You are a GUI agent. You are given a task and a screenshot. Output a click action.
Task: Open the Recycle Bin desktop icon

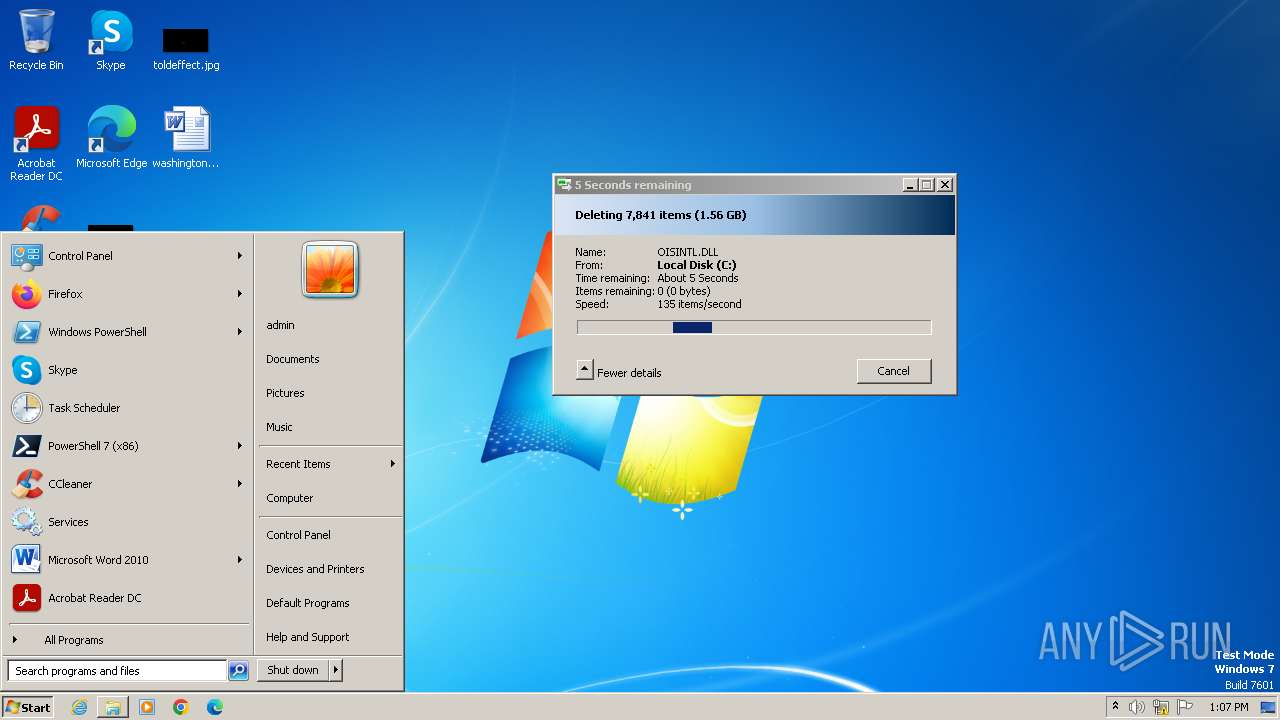tap(36, 40)
